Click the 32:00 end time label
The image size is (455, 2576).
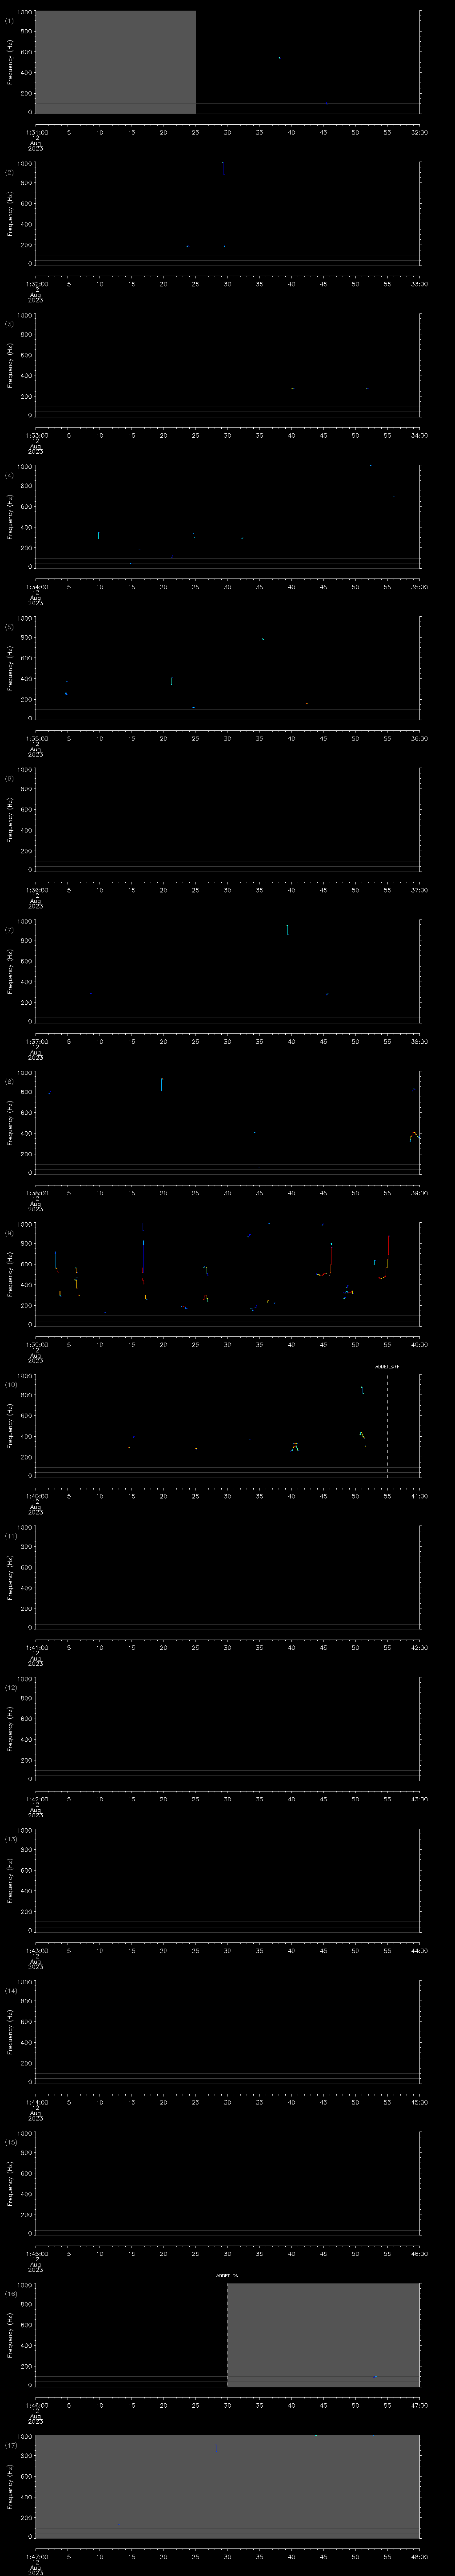(x=419, y=131)
